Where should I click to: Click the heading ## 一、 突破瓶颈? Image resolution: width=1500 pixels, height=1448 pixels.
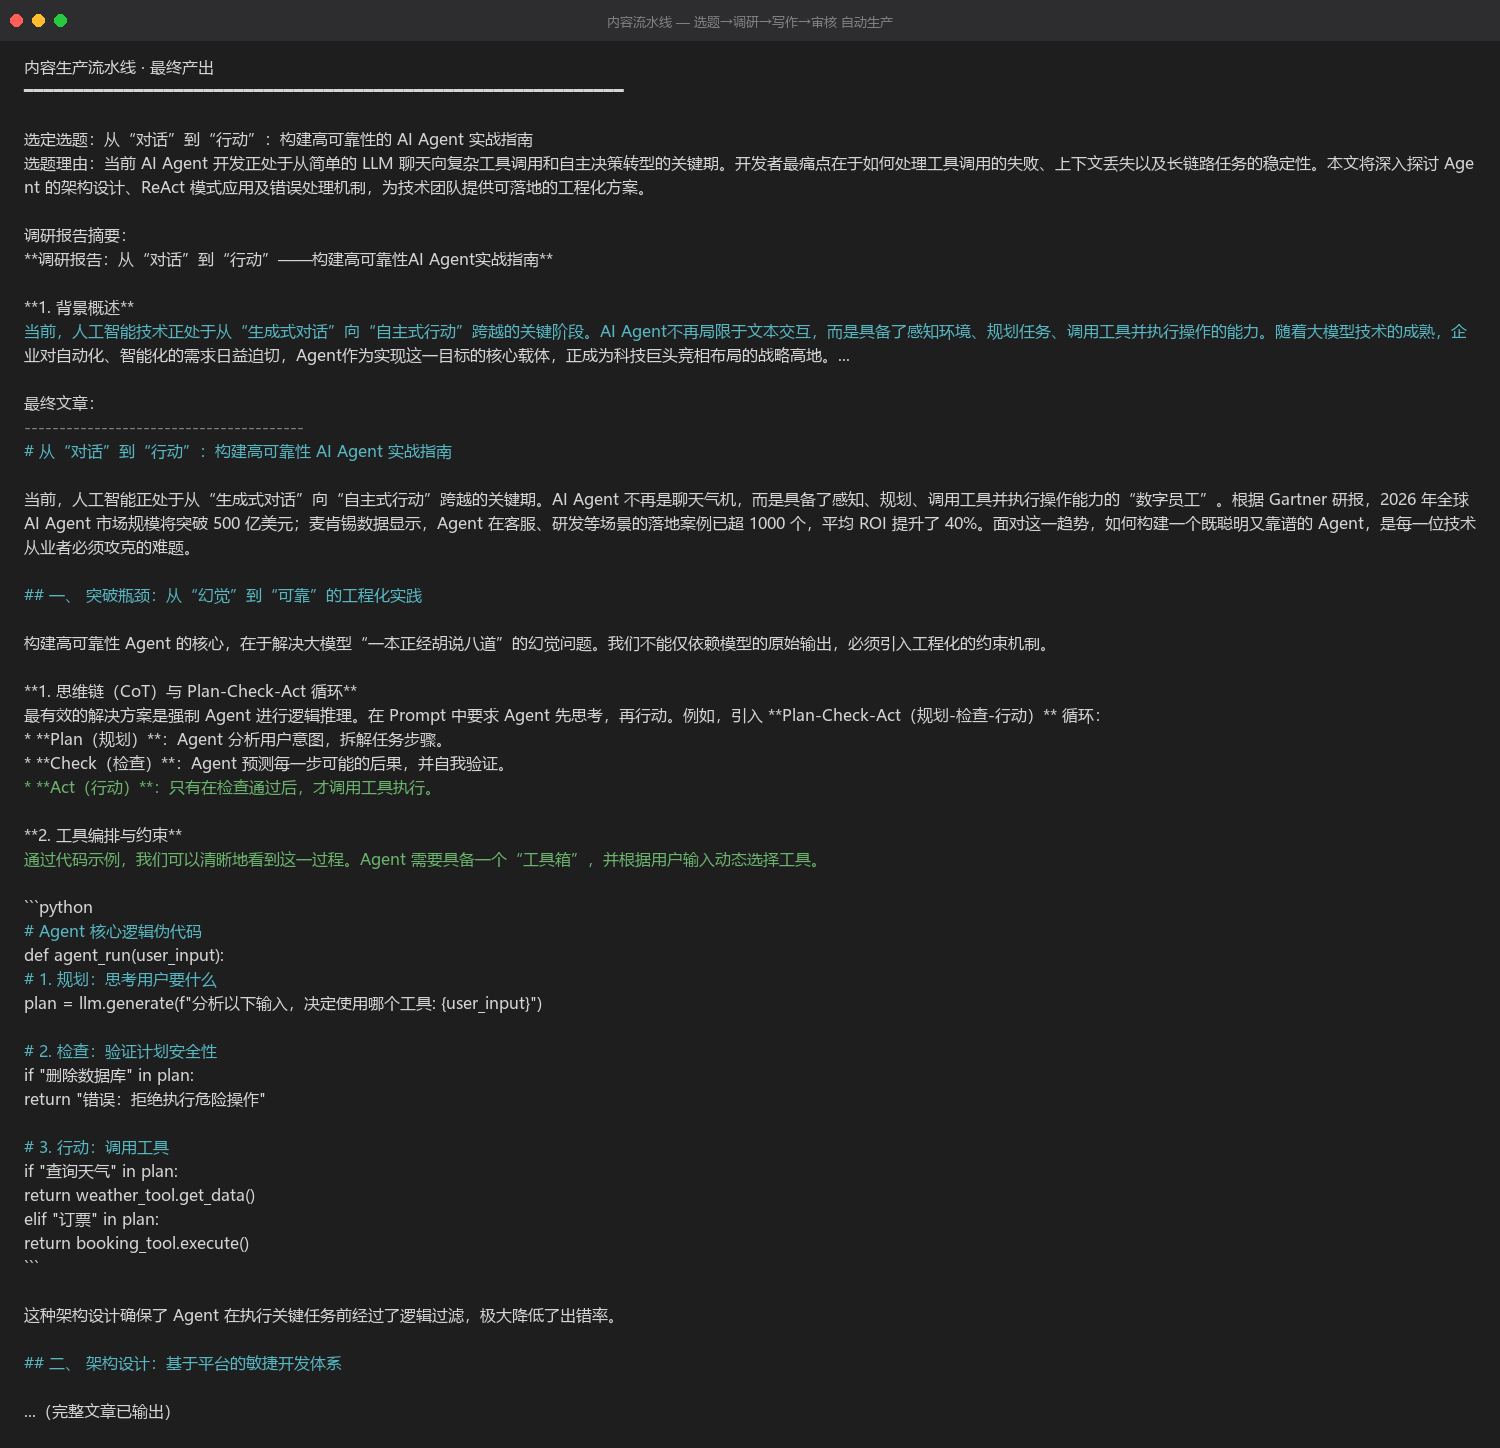tap(223, 596)
